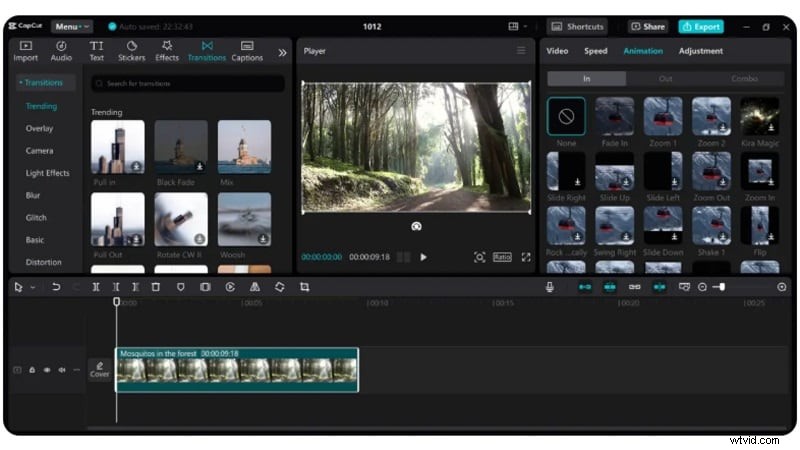The height and width of the screenshot is (450, 800).
Task: Click the rotate icon in timeline toolbar
Action: click(x=279, y=287)
